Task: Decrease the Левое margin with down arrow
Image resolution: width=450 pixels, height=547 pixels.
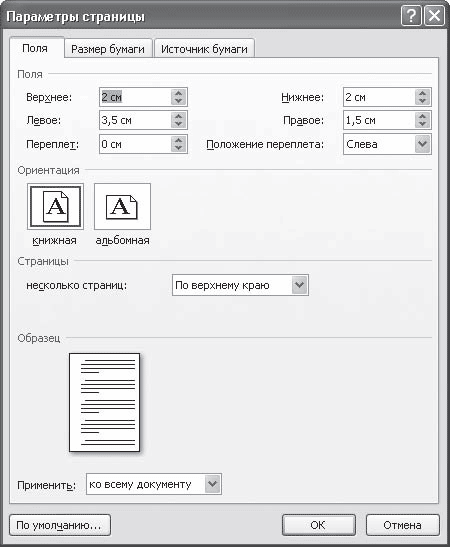Action: coord(178,124)
